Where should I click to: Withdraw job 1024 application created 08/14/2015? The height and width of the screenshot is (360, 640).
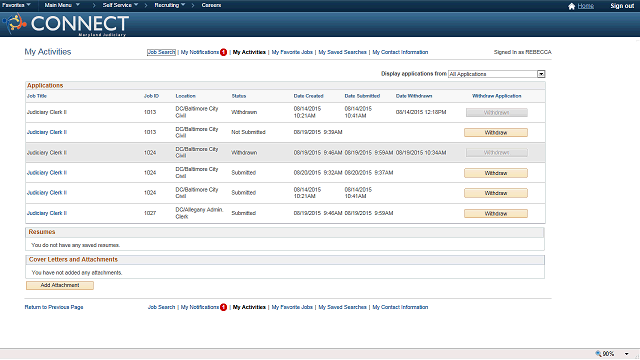pos(496,193)
